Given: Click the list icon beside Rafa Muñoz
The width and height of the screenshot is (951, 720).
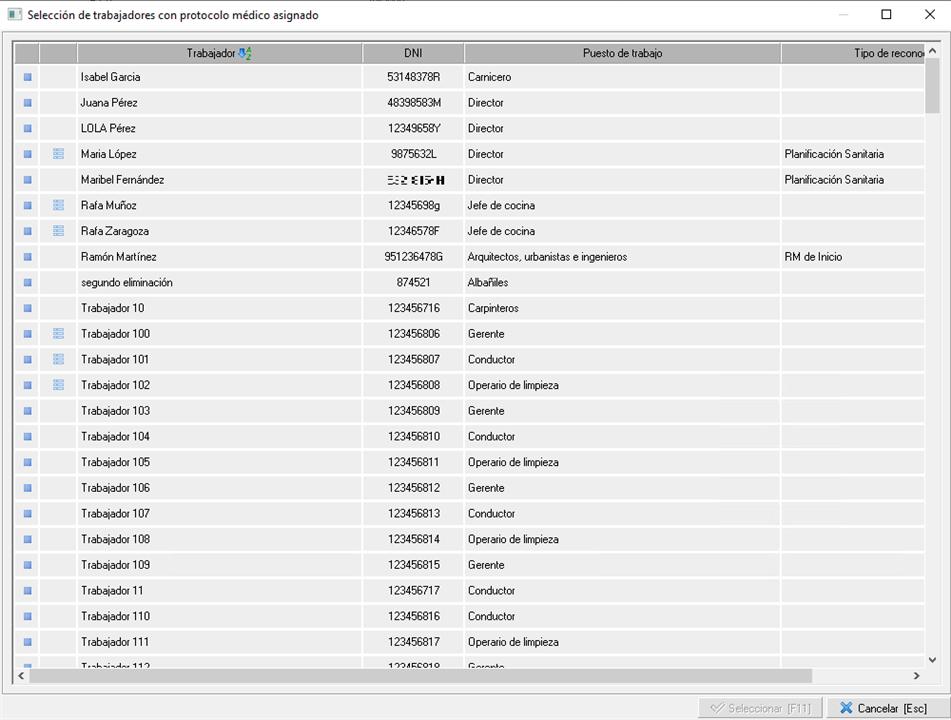Looking at the screenshot, I should point(58,205).
